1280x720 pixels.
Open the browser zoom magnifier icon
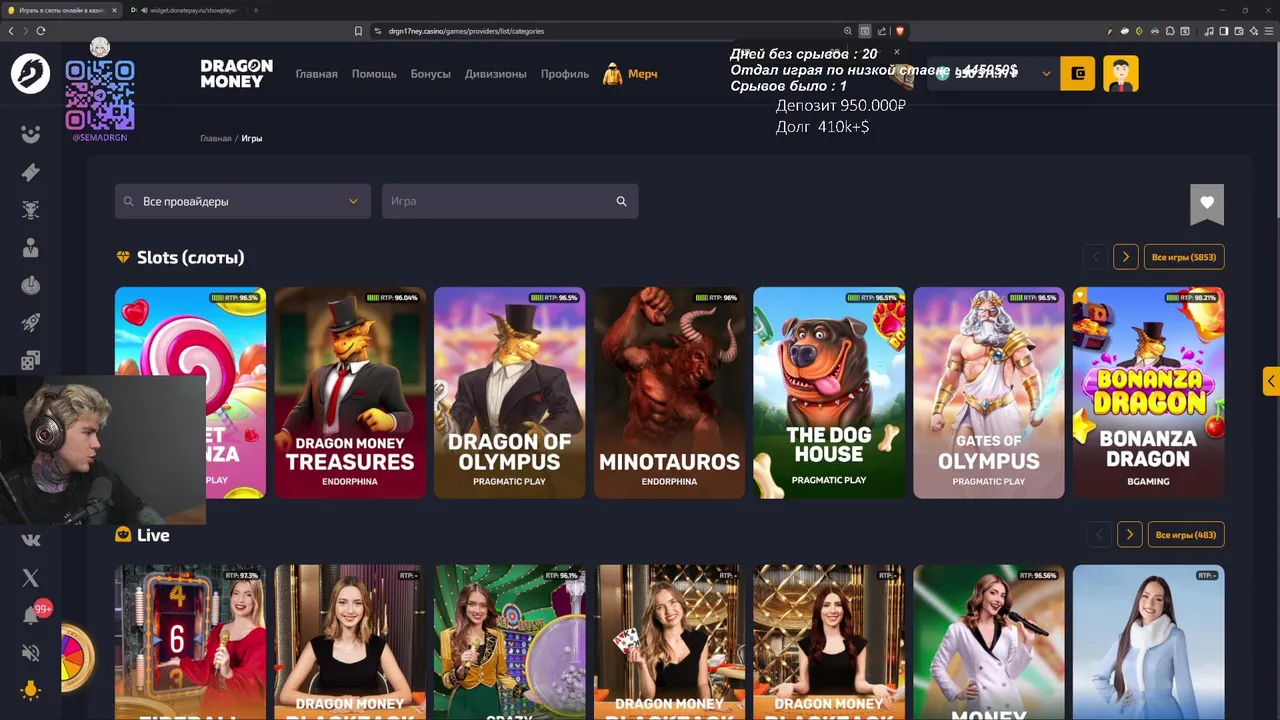[848, 31]
